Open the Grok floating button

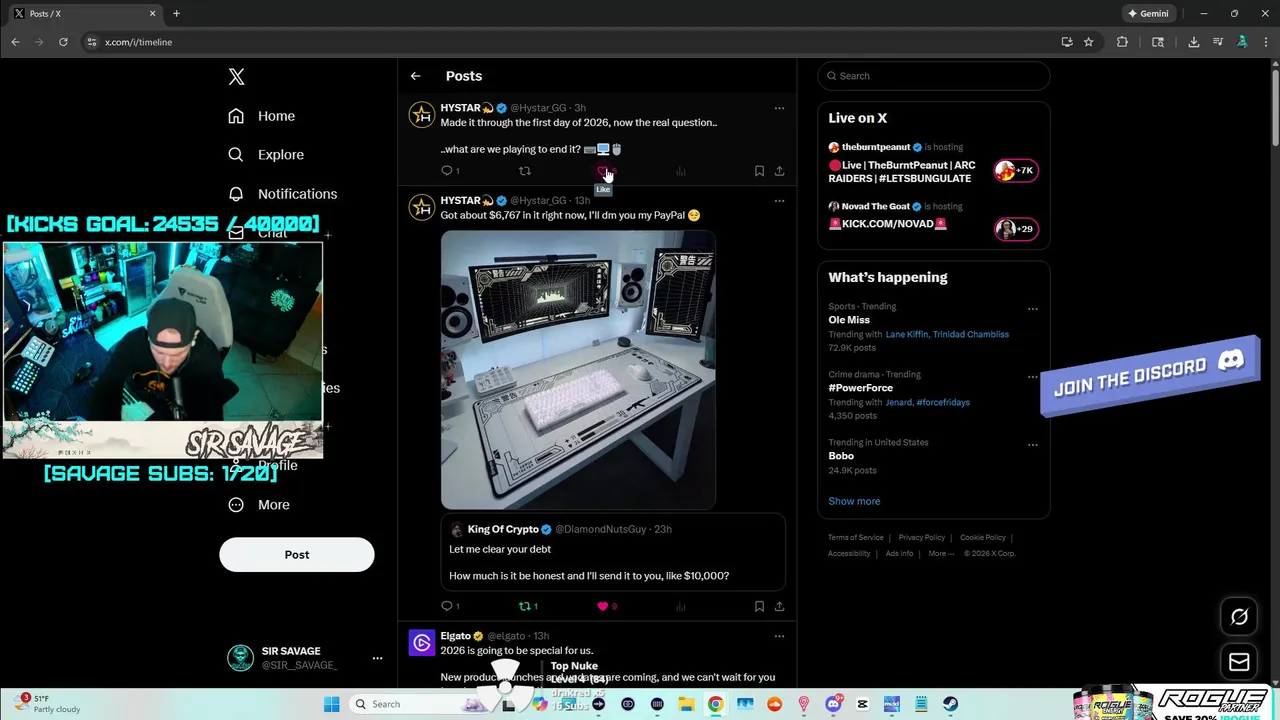[x=1239, y=617]
